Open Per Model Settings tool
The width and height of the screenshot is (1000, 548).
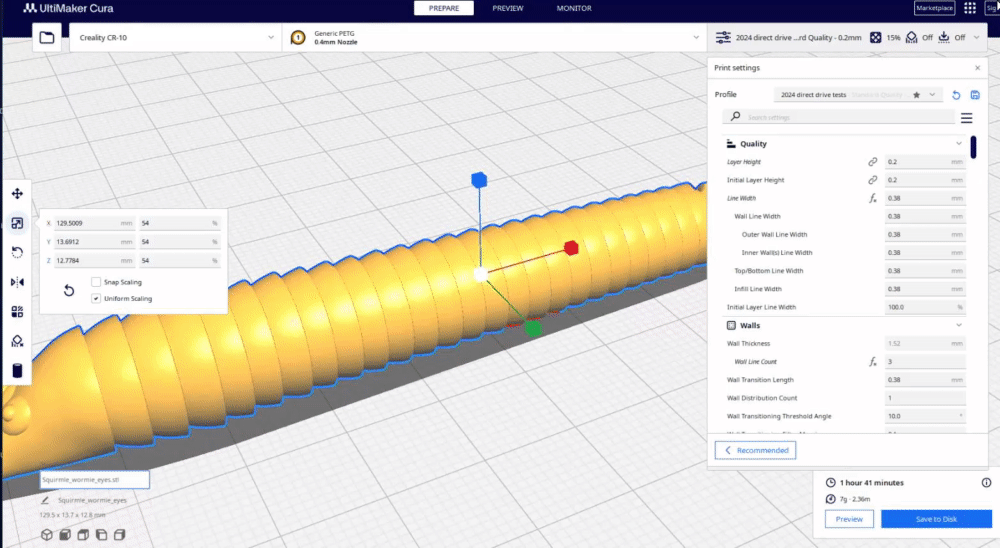tap(17, 311)
